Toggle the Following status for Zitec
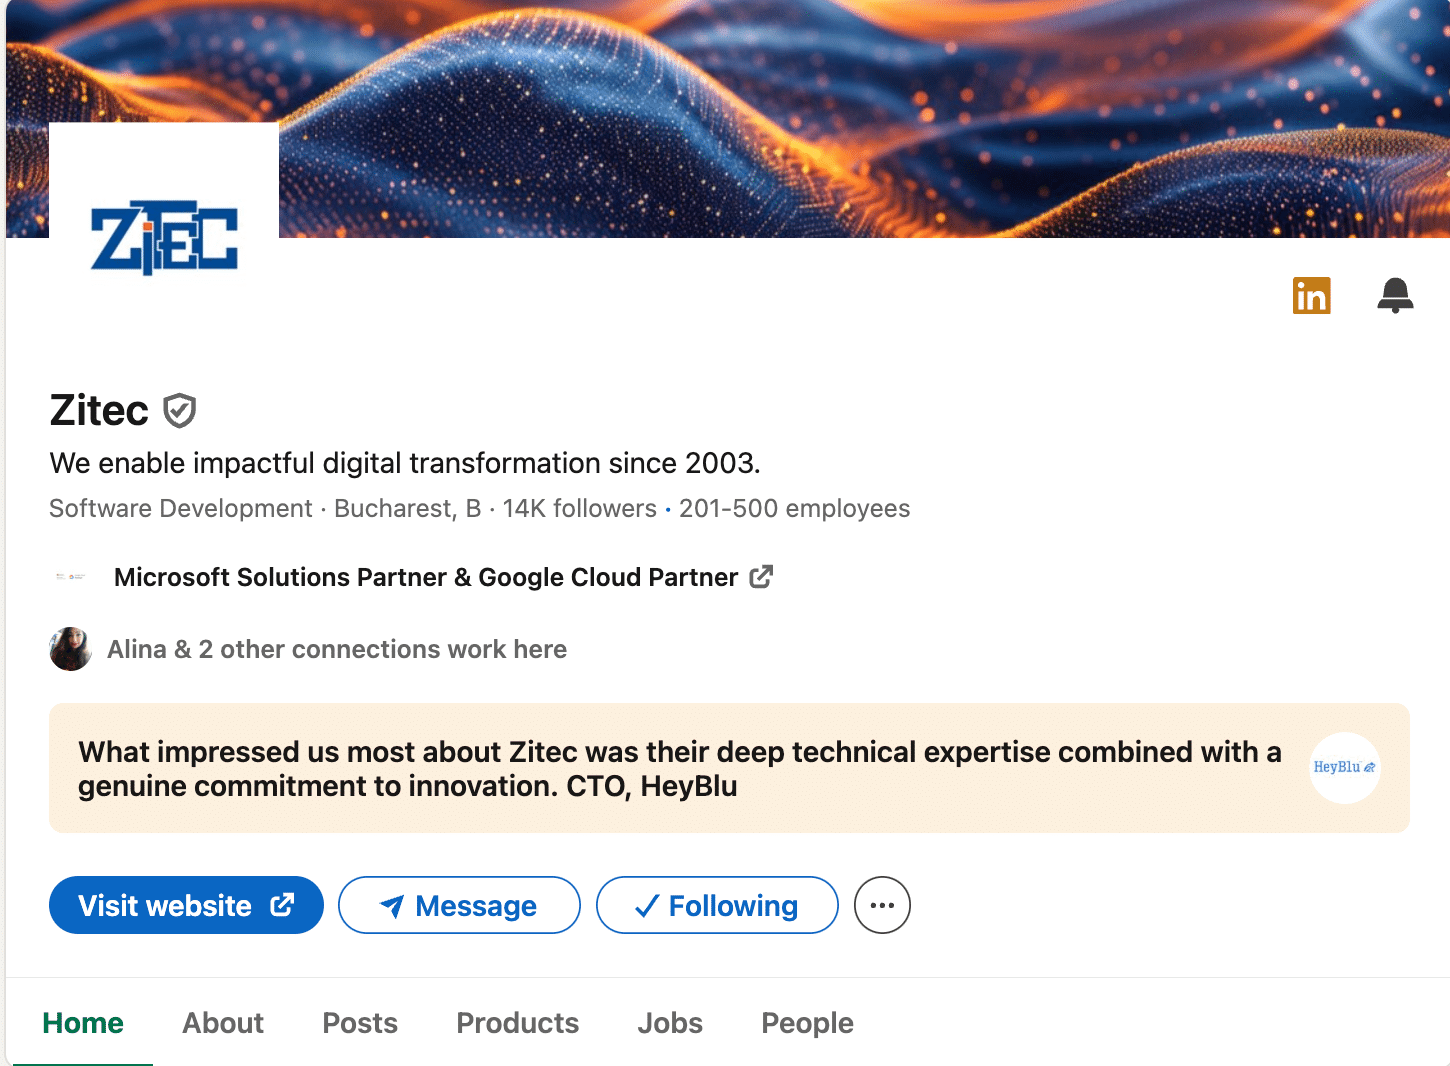This screenshot has width=1450, height=1066. pyautogui.click(x=717, y=905)
